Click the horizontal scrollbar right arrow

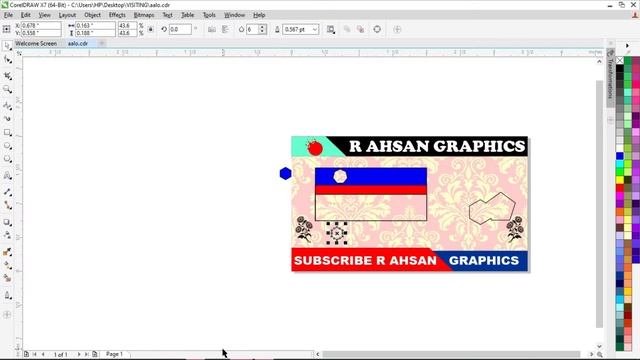pyautogui.click(x=591, y=354)
